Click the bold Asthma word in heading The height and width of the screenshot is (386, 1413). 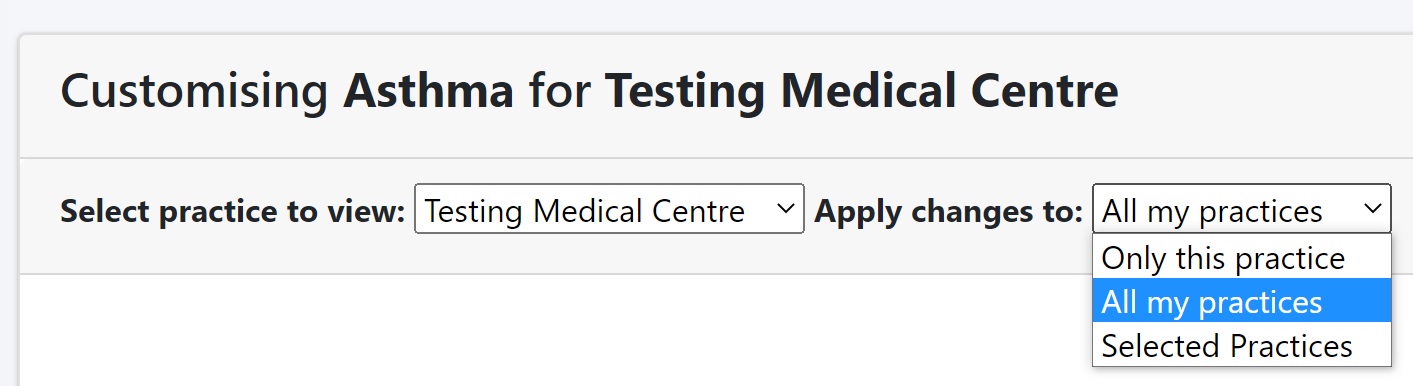(429, 92)
